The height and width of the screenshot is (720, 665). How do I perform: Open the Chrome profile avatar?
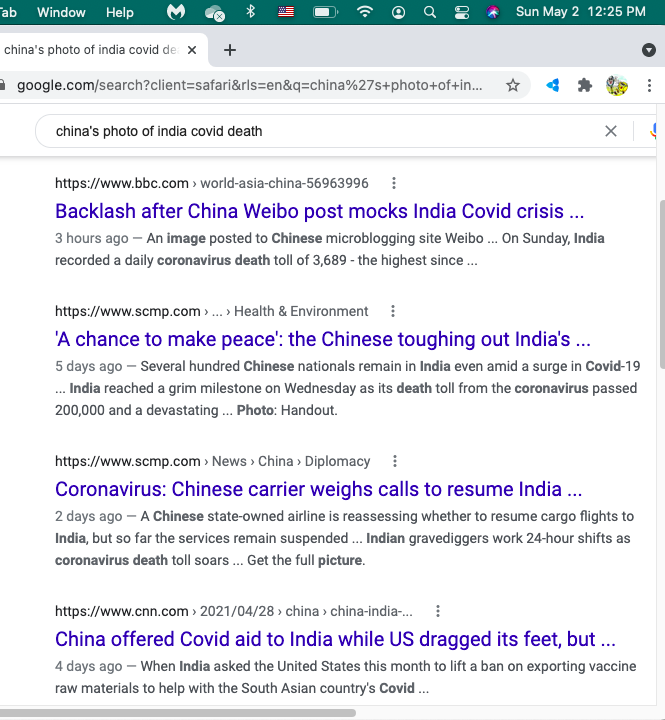point(616,85)
